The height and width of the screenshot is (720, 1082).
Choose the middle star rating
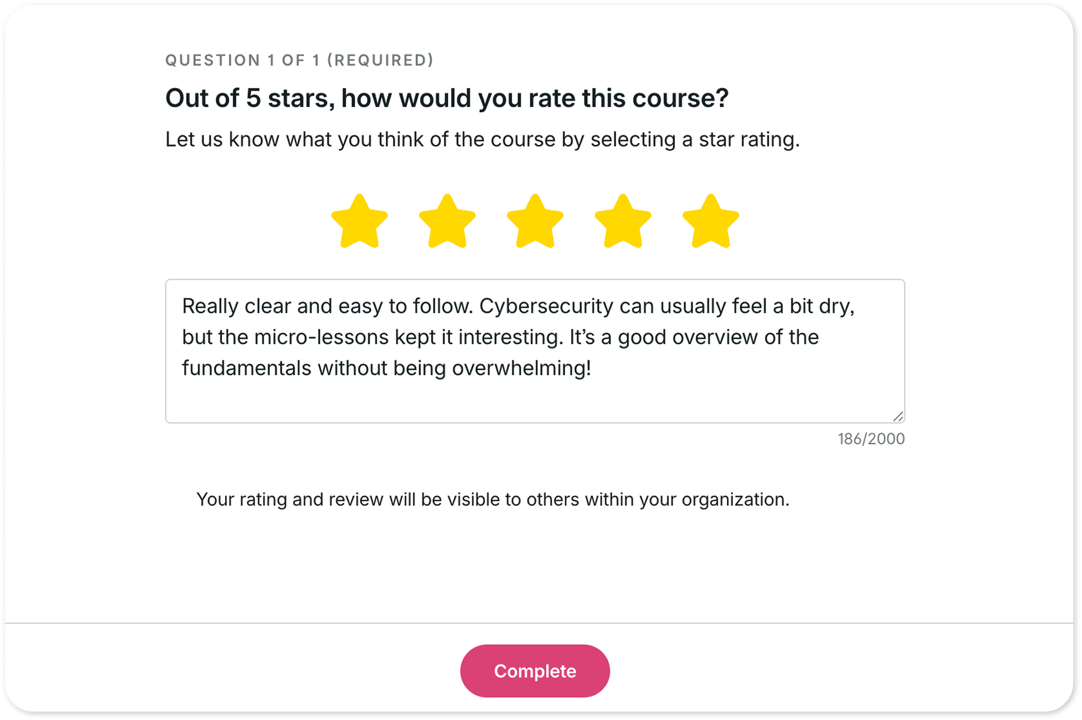[x=535, y=220]
